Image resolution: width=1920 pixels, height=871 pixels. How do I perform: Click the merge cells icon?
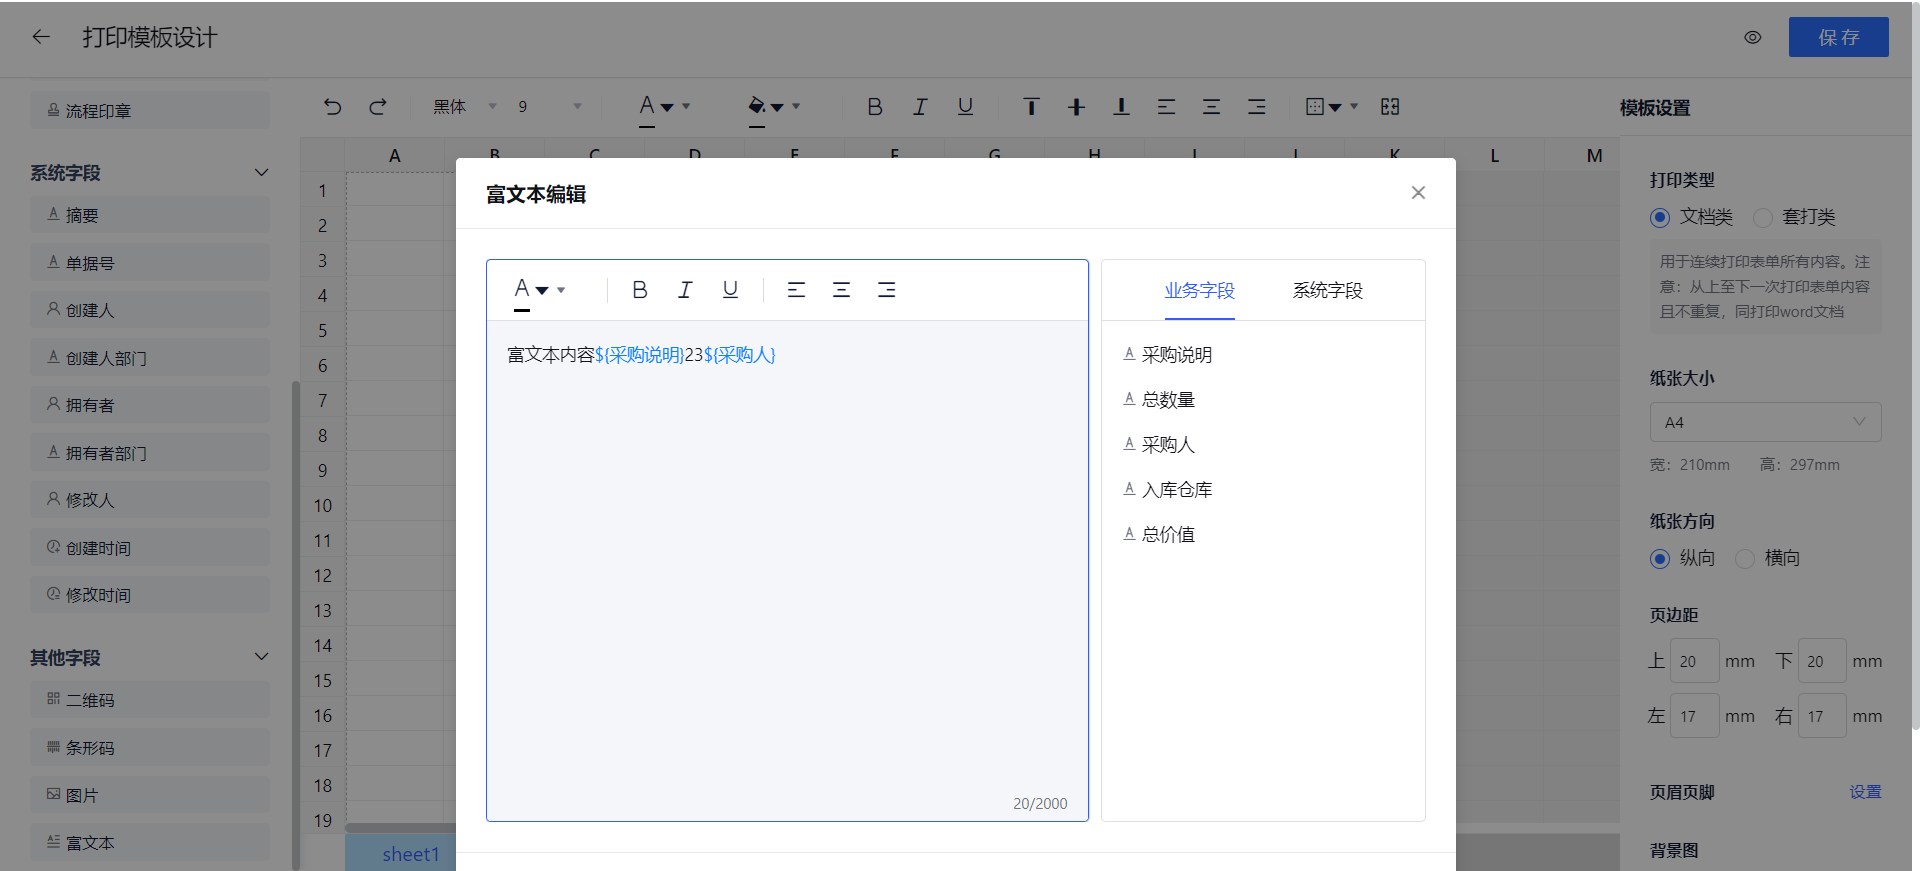1390,106
